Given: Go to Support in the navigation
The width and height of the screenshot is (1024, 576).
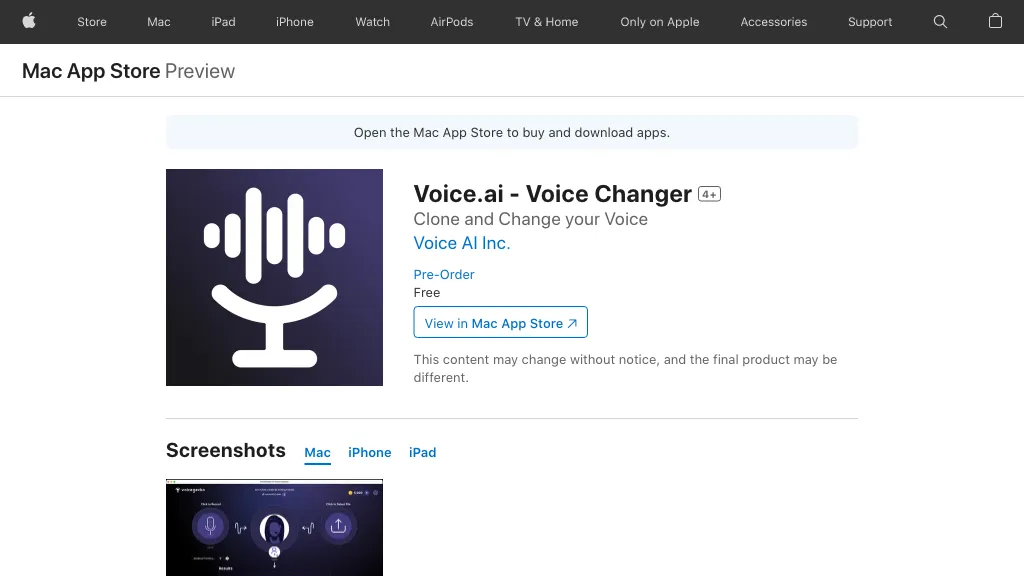Looking at the screenshot, I should click(870, 22).
